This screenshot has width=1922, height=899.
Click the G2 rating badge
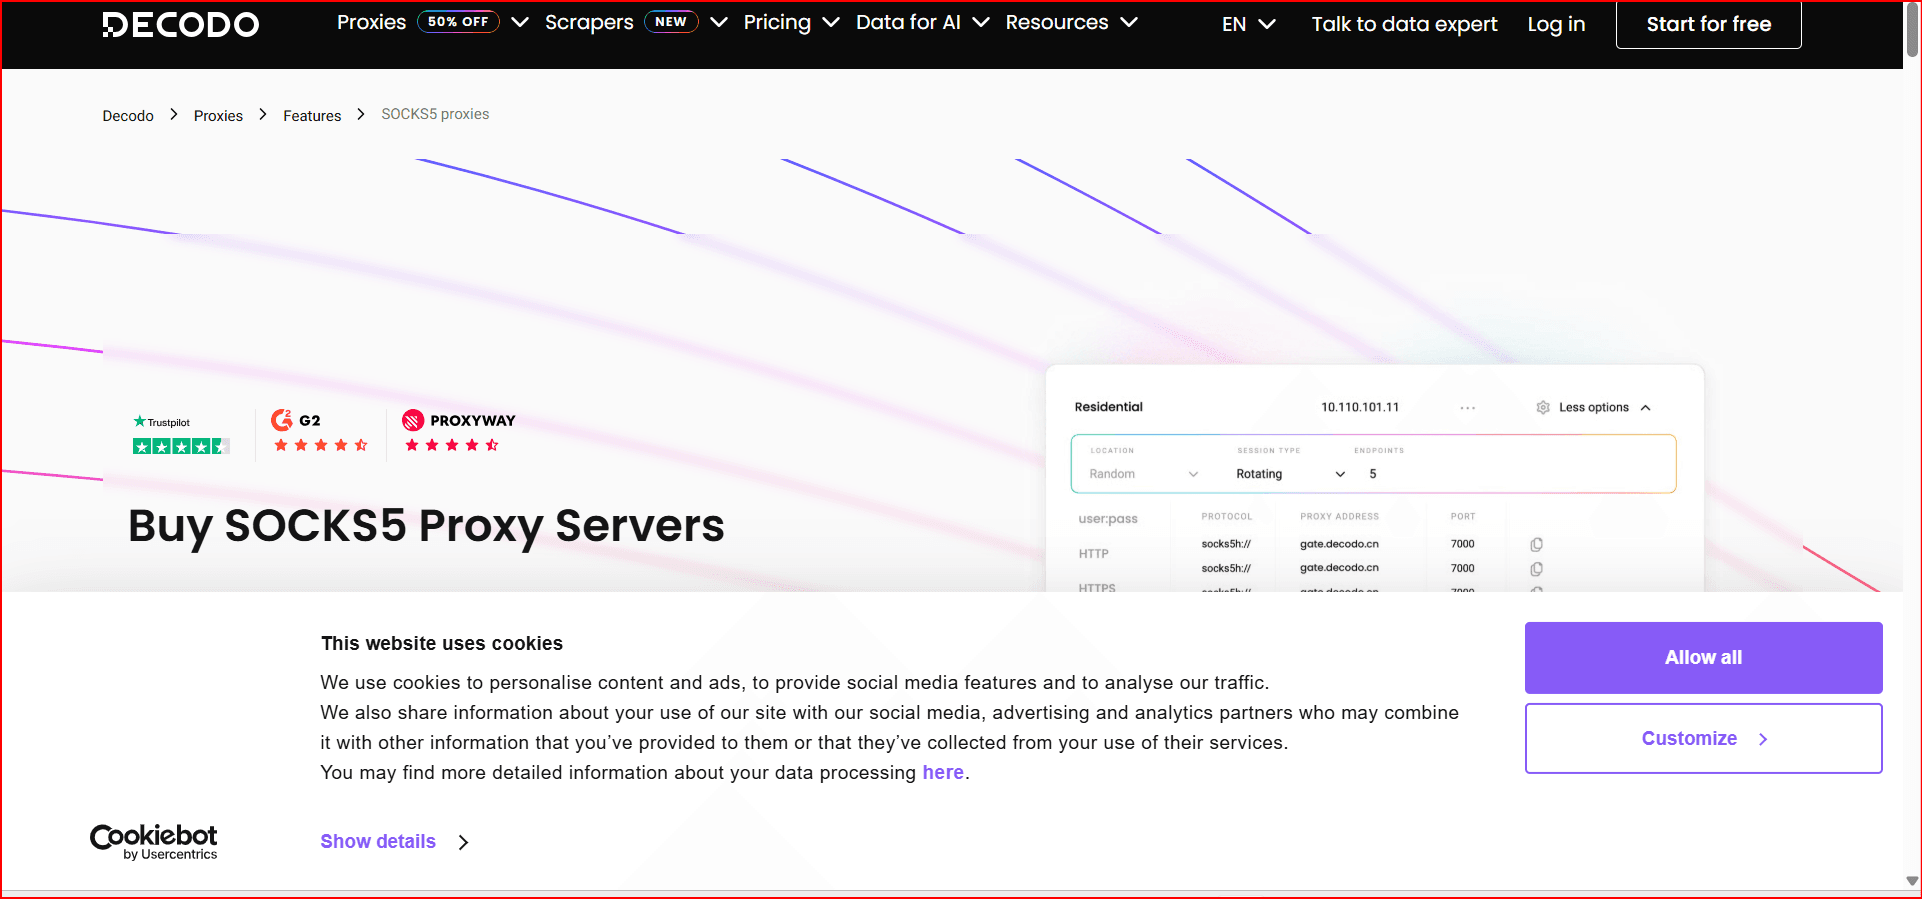[x=320, y=432]
